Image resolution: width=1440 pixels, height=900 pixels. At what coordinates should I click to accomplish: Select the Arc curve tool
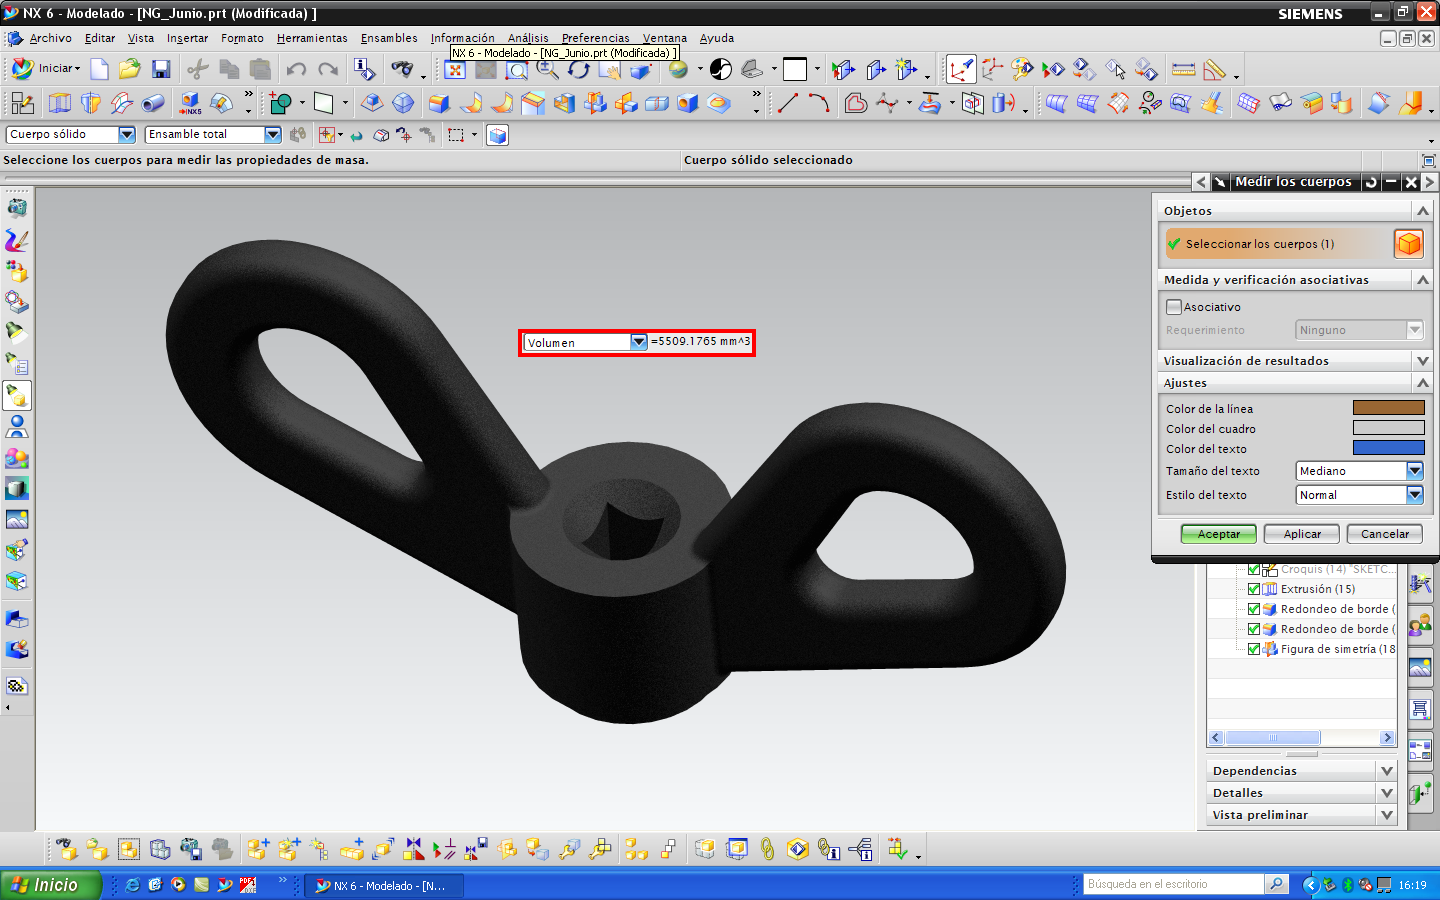(819, 103)
